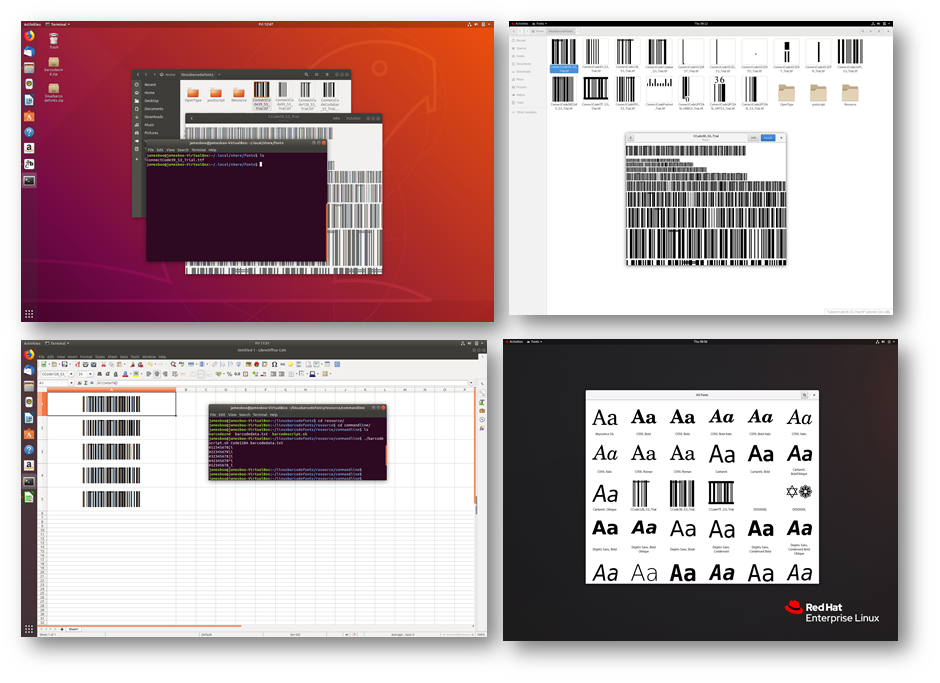Click the Sum sigma icon beside the formula bar

(x=86, y=383)
